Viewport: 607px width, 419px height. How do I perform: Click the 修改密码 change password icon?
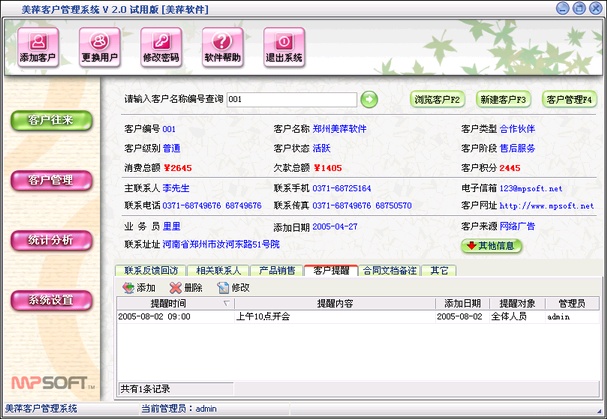161,46
